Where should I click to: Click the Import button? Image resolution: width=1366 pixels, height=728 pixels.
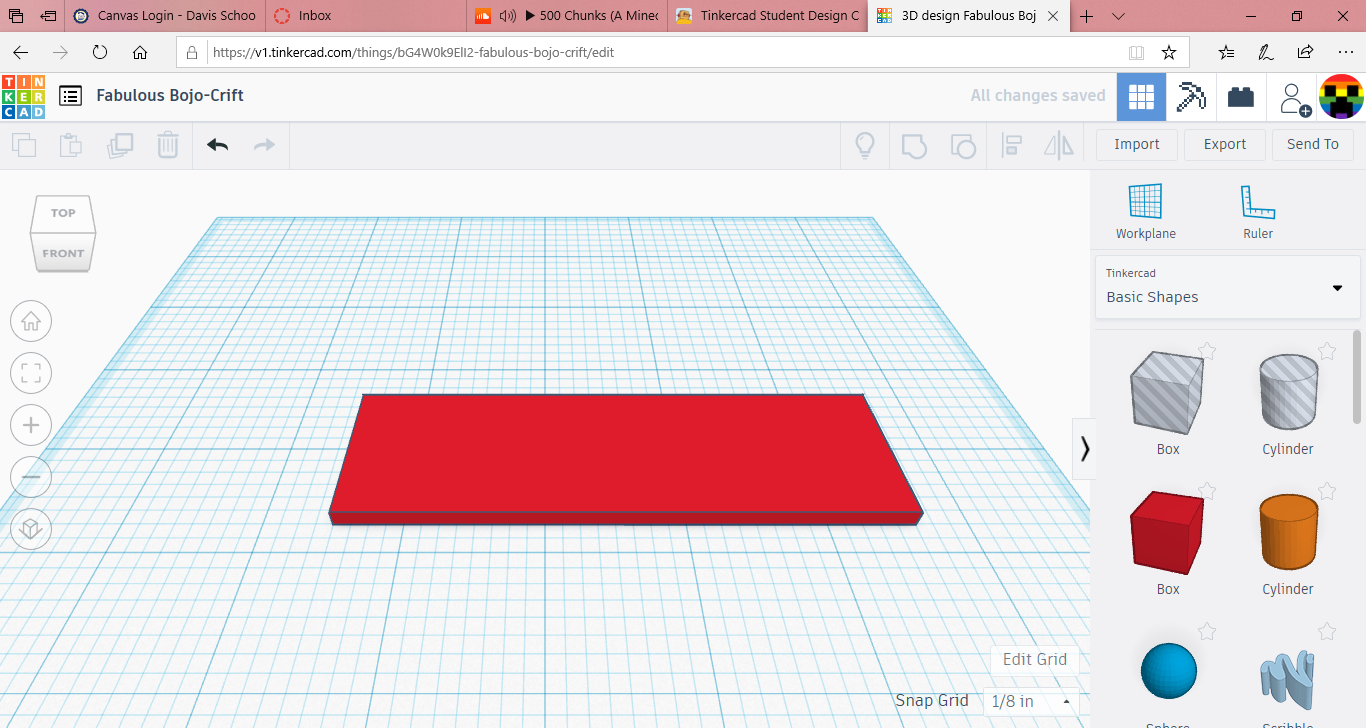tap(1137, 144)
